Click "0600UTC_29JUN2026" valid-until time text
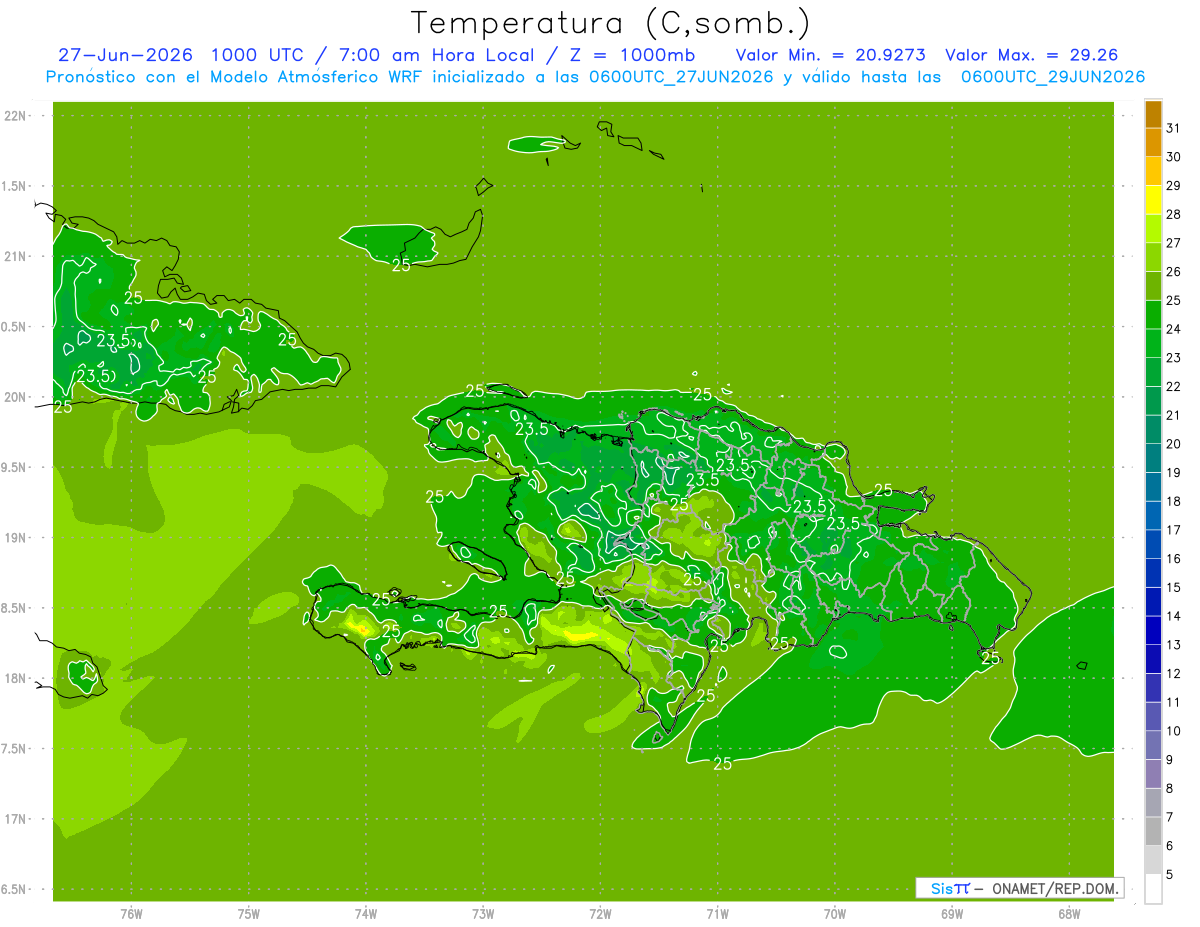Screen dimensions: 1200x927 (x=1054, y=77)
